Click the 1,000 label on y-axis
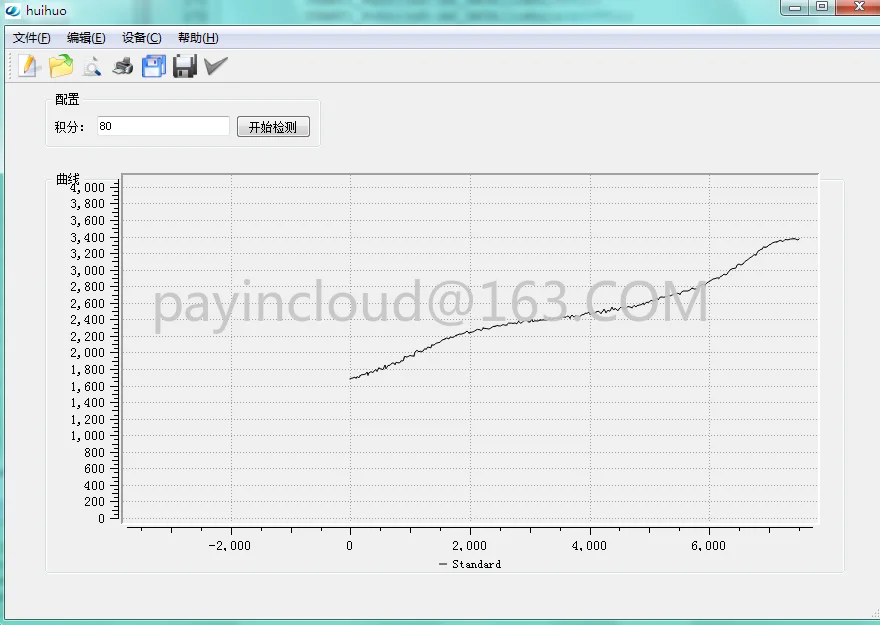Image resolution: width=880 pixels, height=625 pixels. pos(88,435)
